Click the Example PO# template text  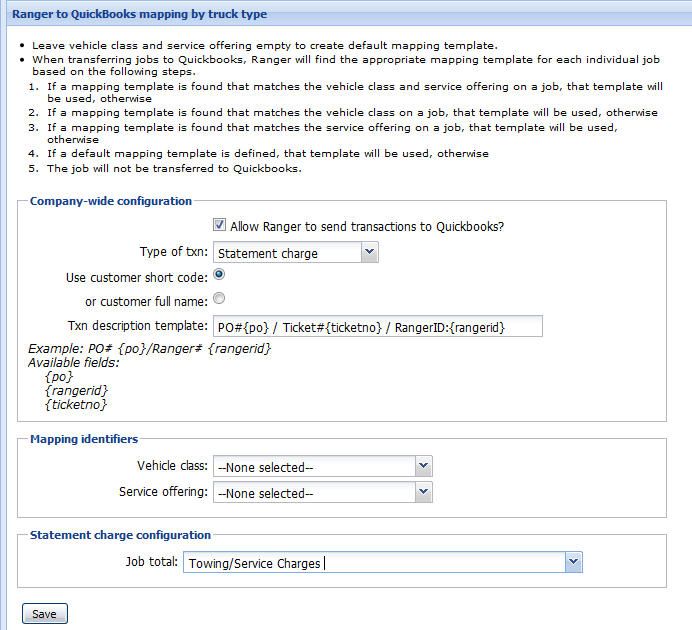149,348
